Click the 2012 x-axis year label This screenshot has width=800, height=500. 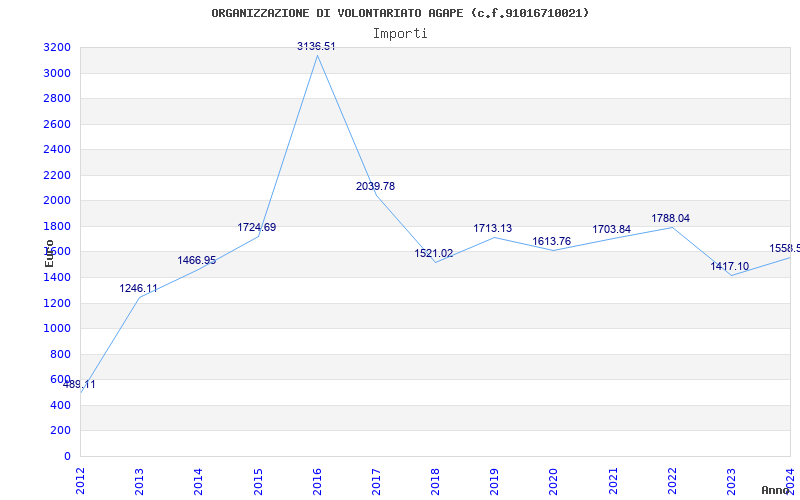pos(81,482)
